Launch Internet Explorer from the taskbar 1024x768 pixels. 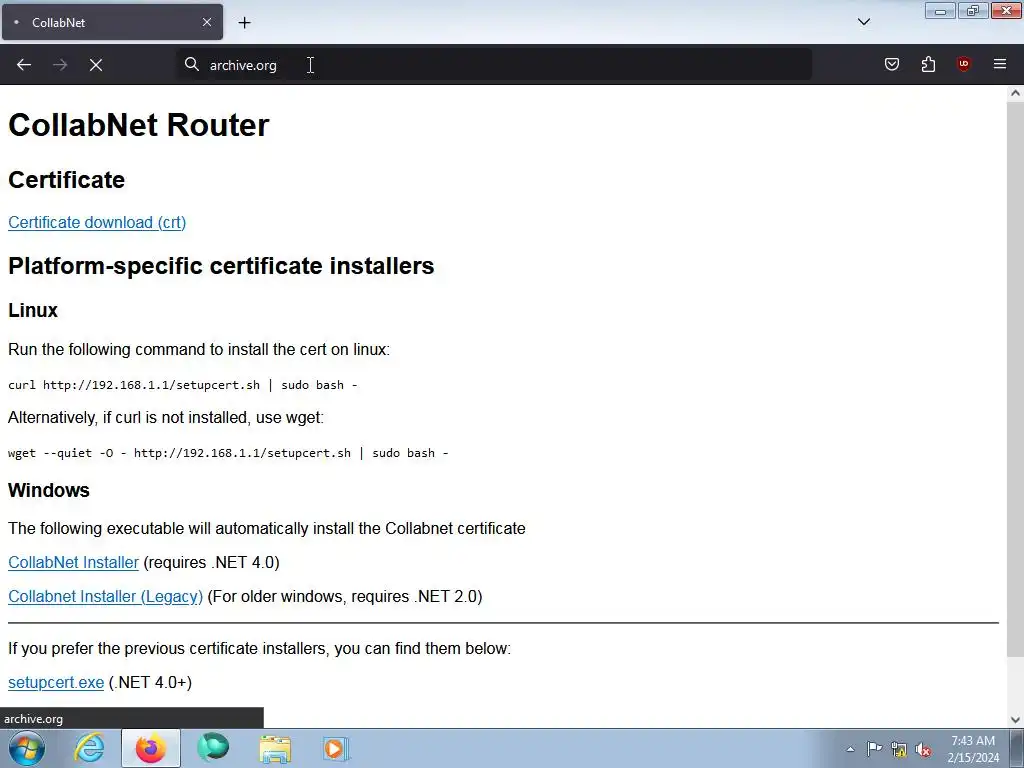coord(89,748)
